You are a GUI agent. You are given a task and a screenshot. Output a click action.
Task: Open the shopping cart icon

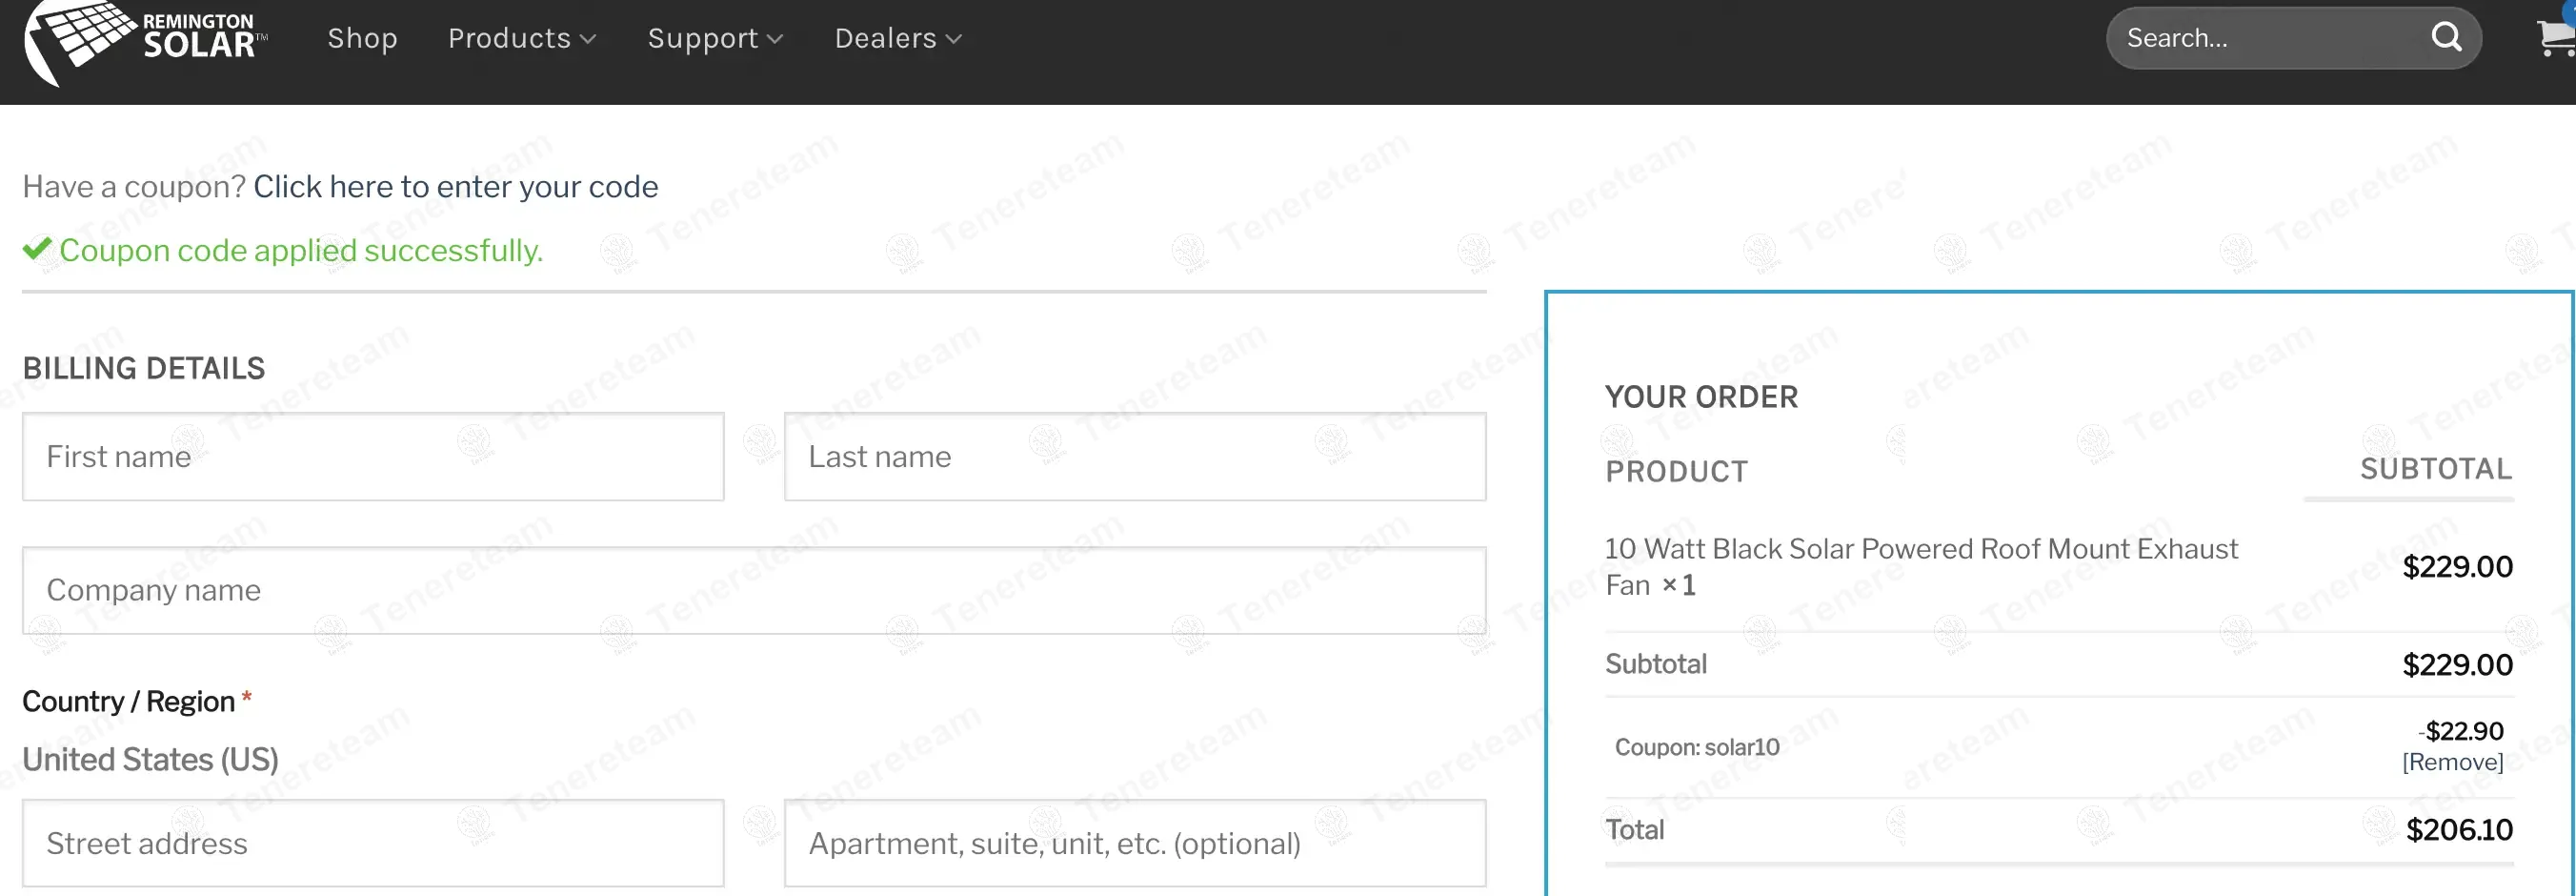[2556, 38]
